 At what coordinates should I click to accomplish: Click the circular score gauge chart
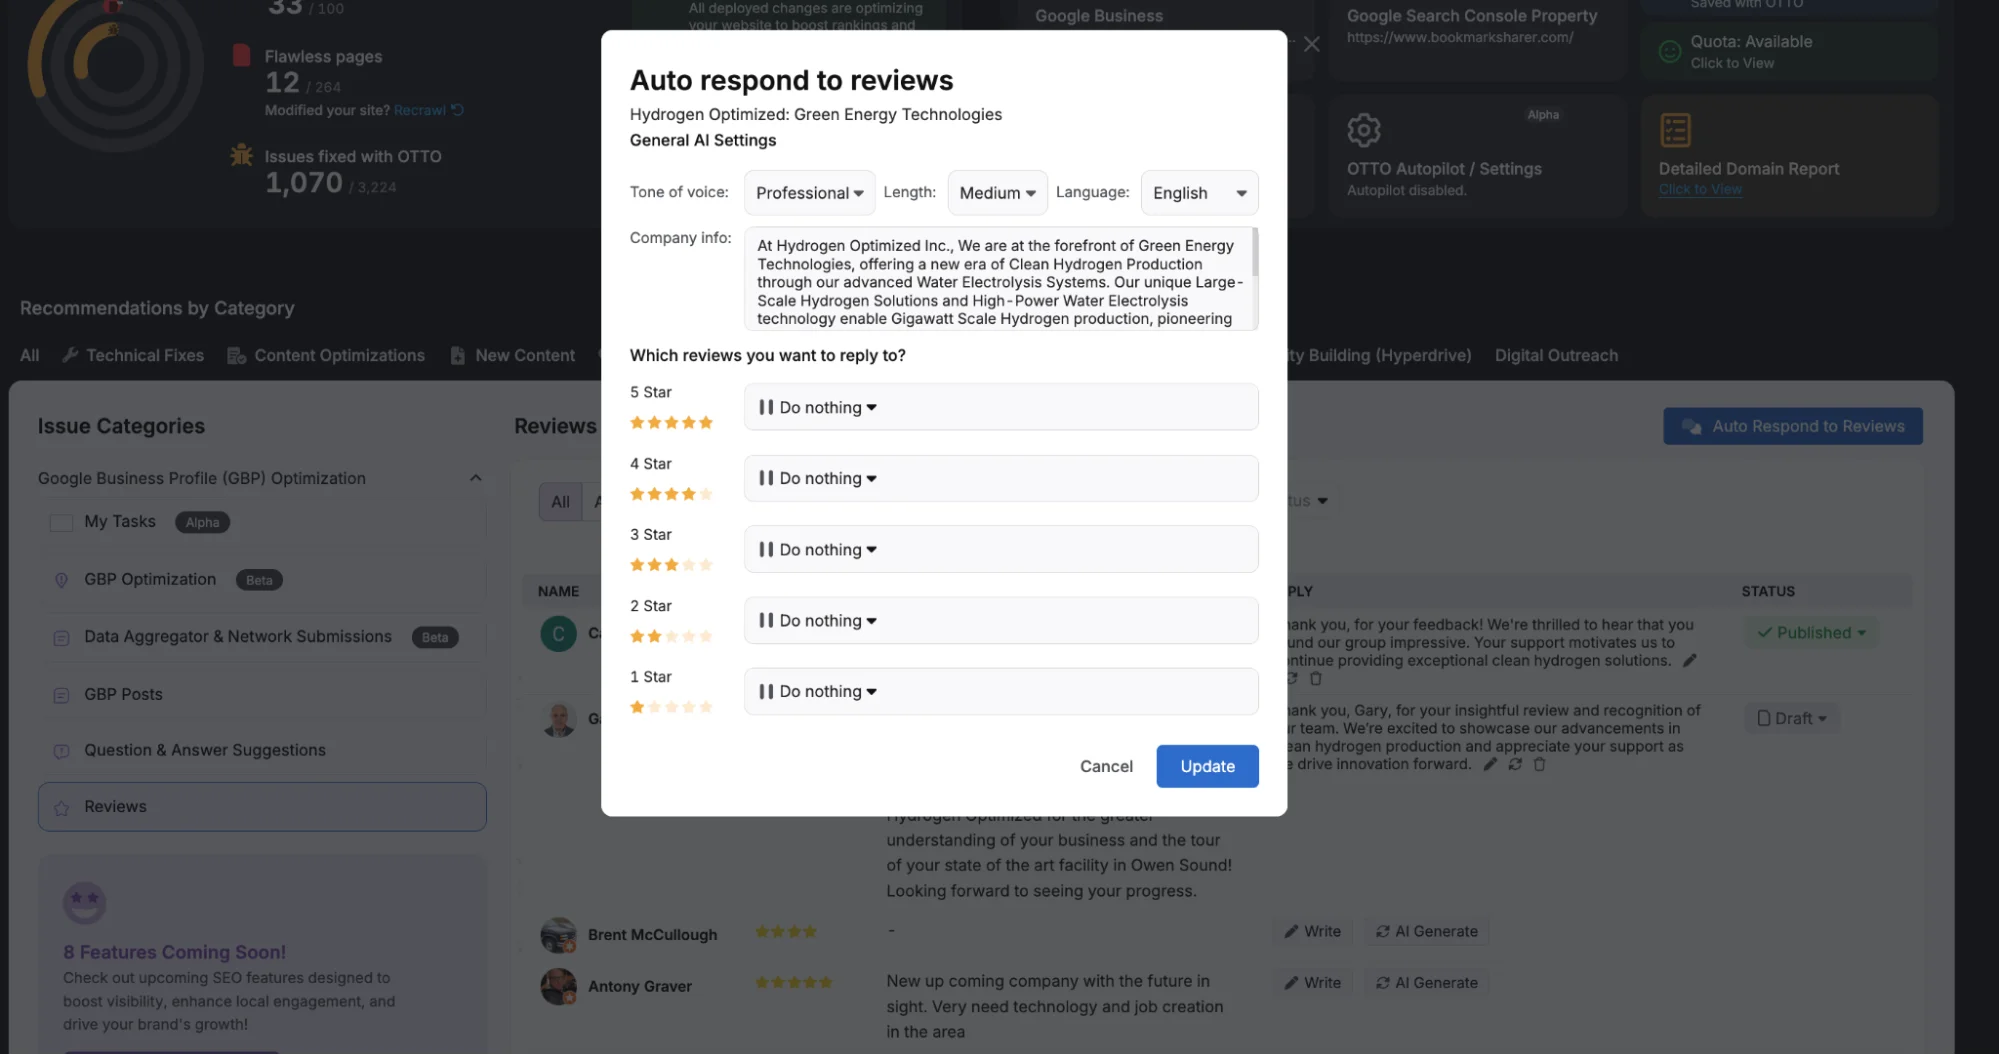[115, 65]
